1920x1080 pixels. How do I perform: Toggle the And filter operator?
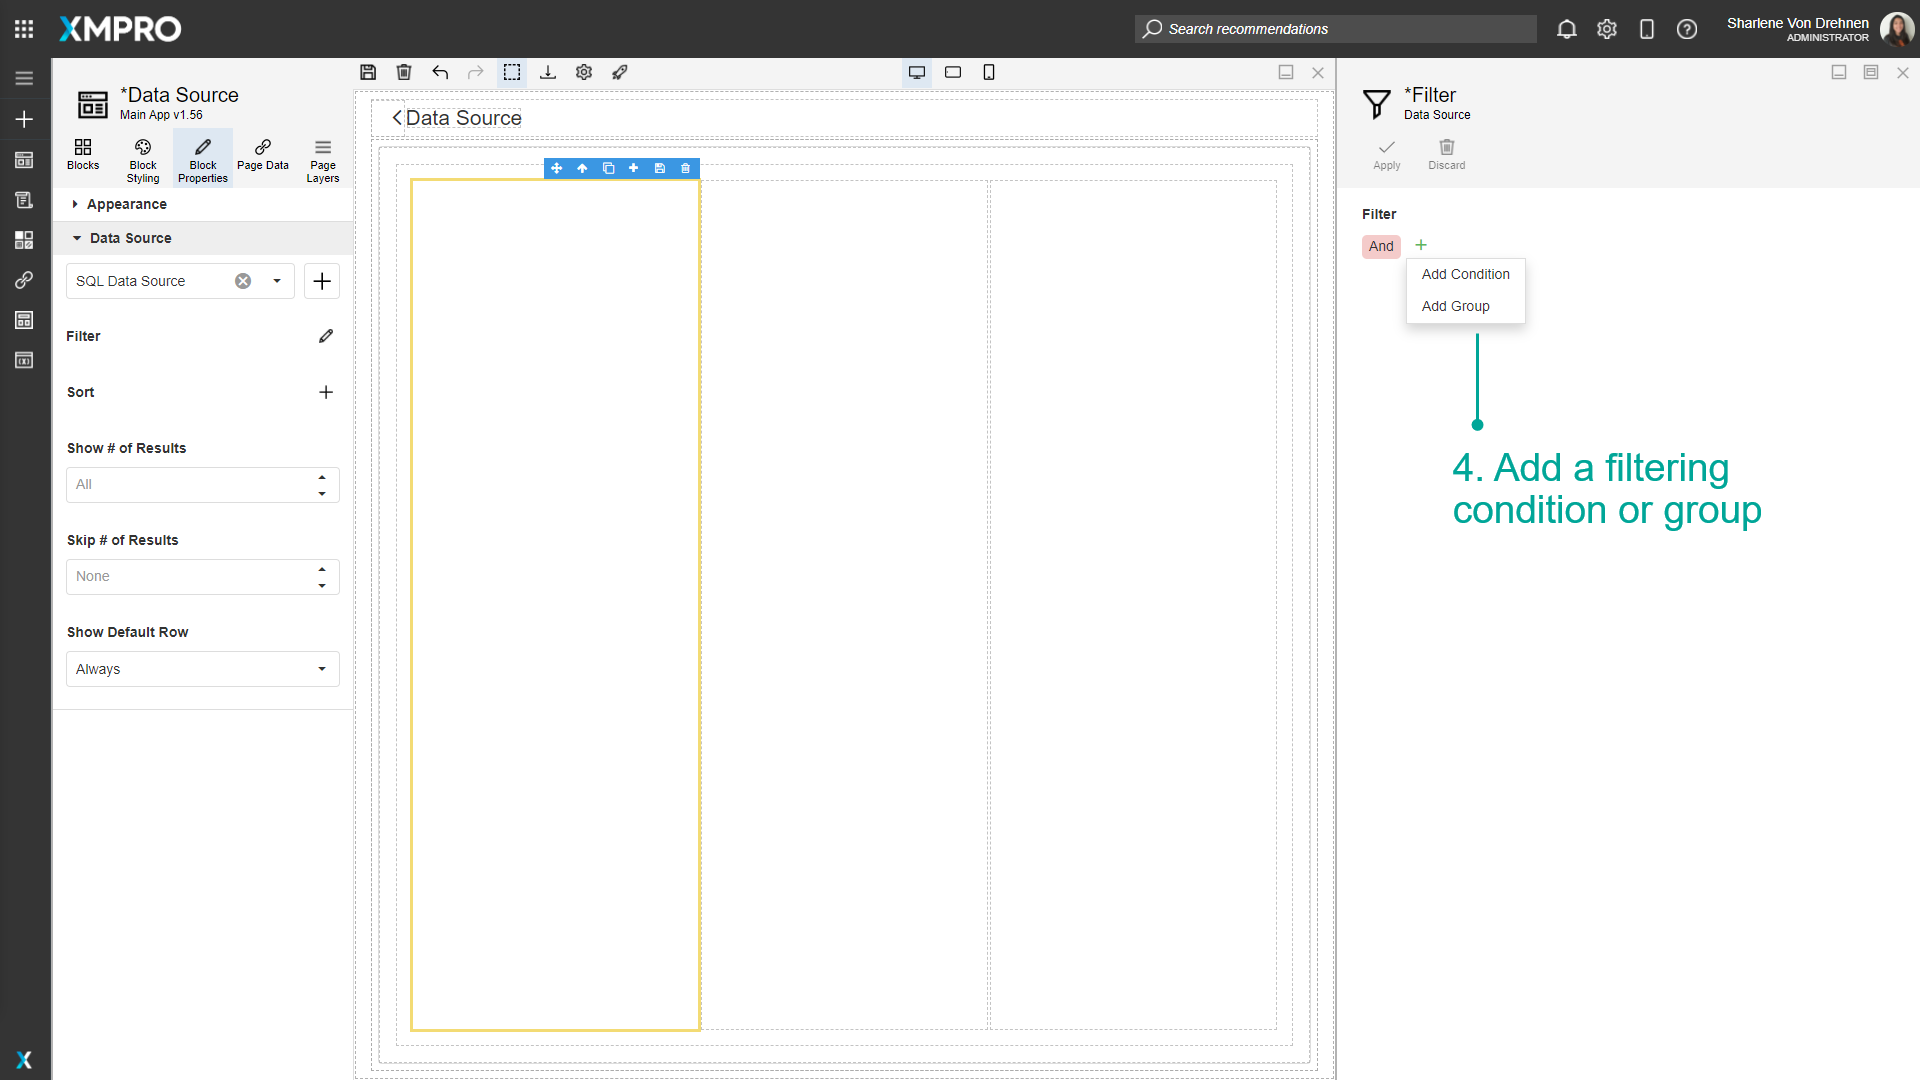[1381, 246]
